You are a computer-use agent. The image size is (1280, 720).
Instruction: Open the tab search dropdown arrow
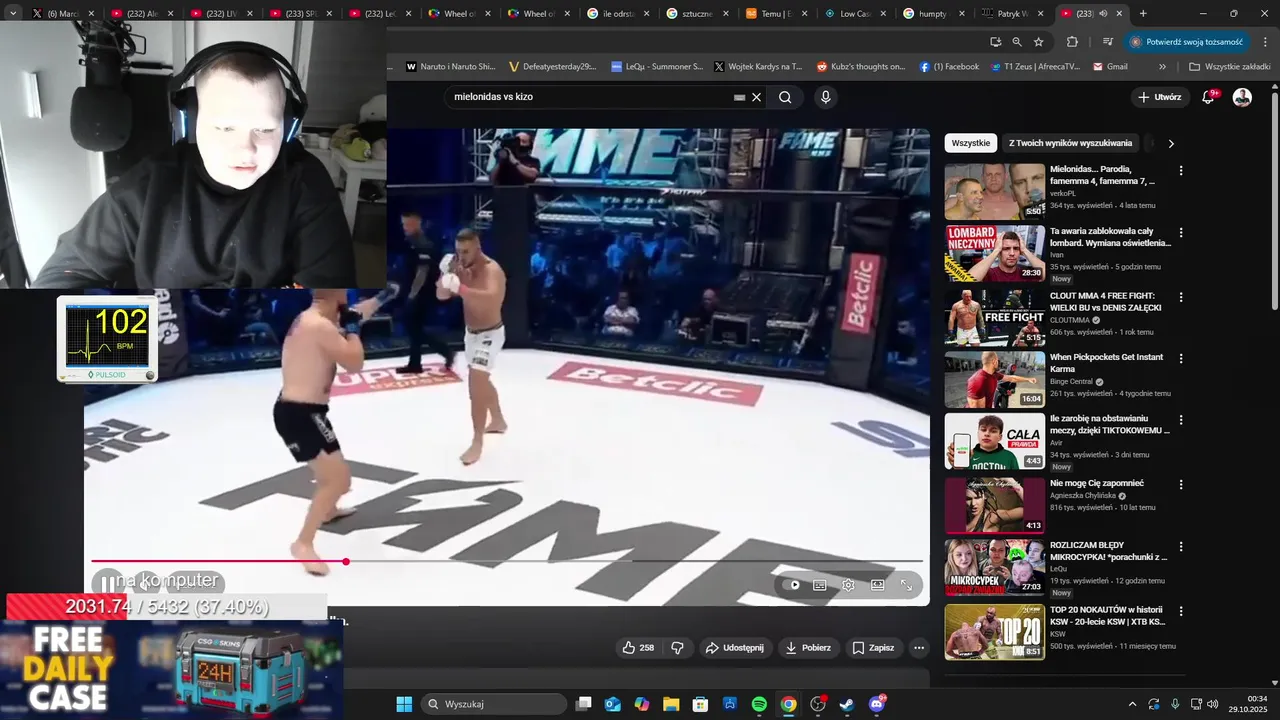pyautogui.click(x=13, y=14)
